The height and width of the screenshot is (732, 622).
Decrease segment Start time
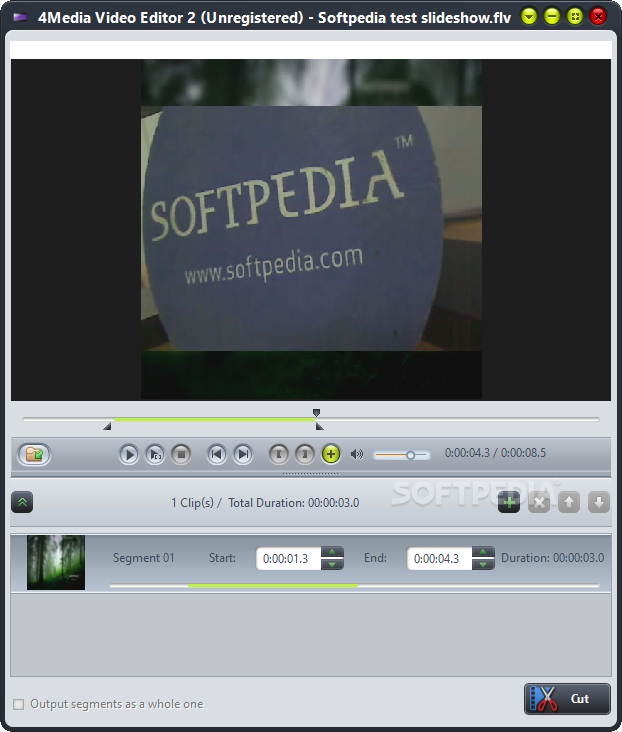tap(332, 564)
